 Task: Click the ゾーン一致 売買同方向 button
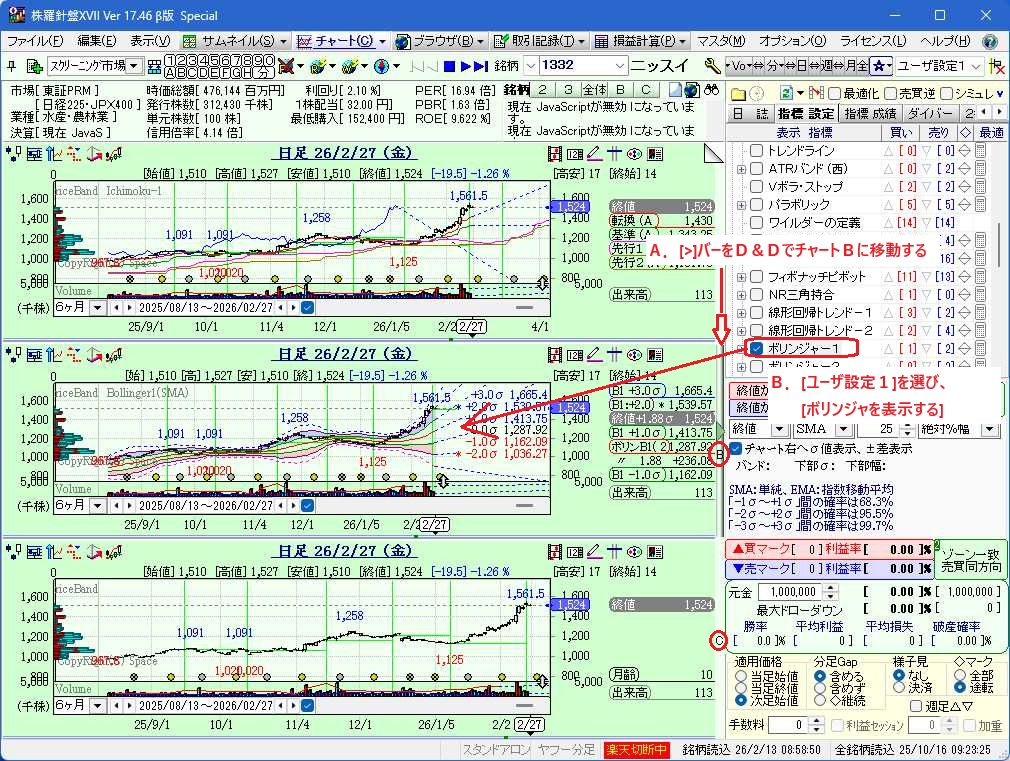[969, 559]
